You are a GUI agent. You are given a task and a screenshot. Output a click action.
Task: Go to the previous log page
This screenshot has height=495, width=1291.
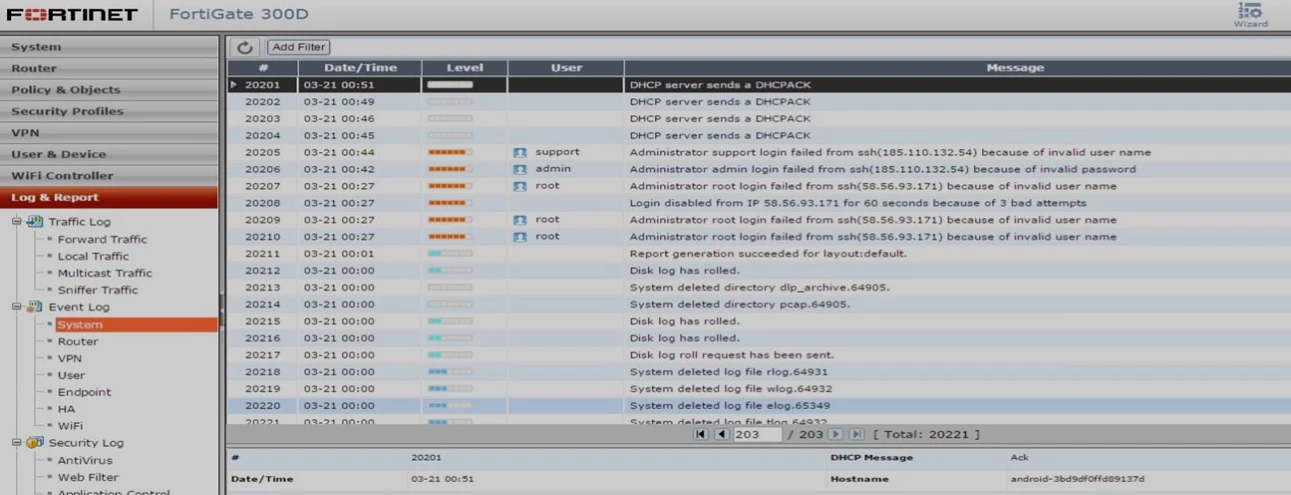pos(721,434)
